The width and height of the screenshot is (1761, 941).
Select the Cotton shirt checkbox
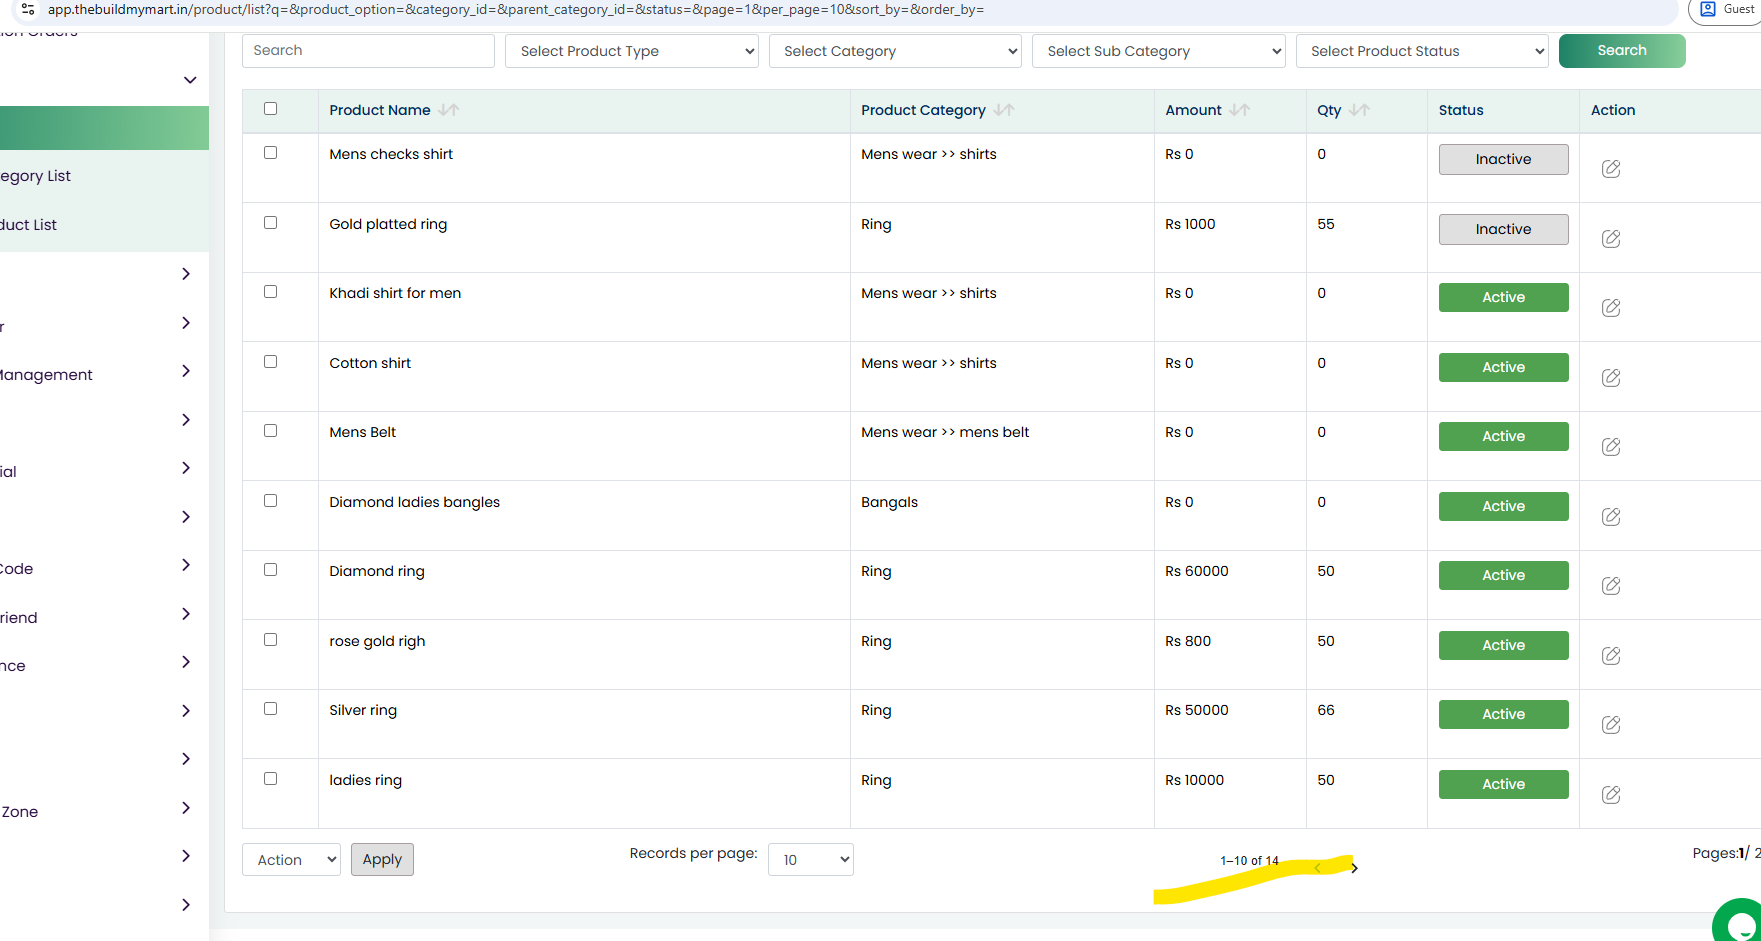coord(270,362)
